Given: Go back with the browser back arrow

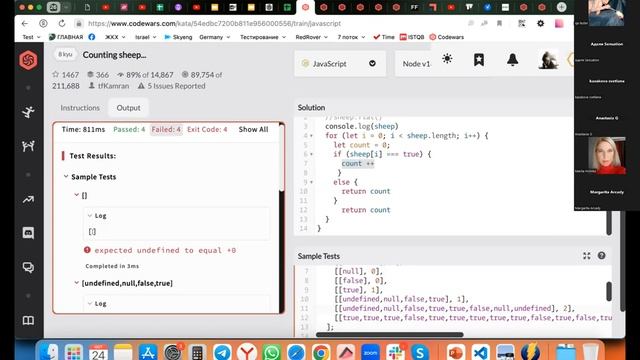Looking at the screenshot, I should [25, 24].
